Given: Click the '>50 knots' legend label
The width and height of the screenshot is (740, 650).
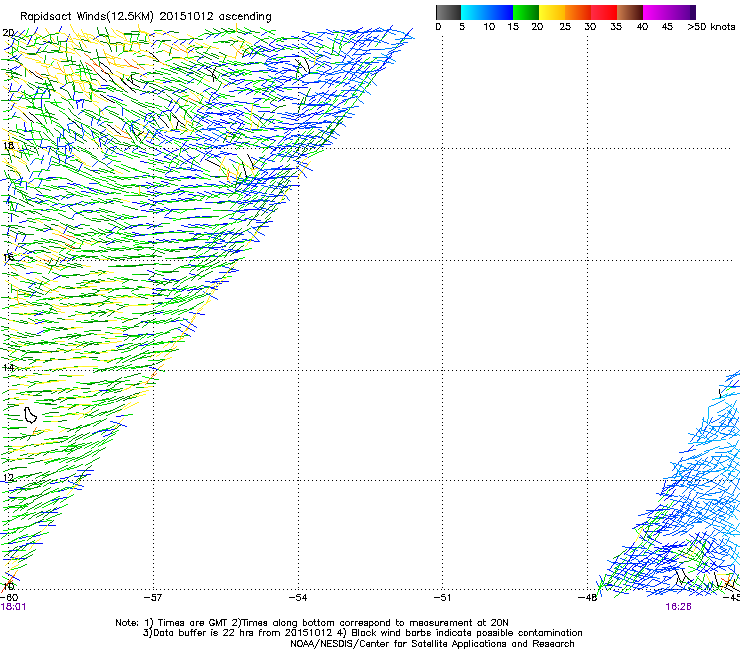Looking at the screenshot, I should (711, 27).
